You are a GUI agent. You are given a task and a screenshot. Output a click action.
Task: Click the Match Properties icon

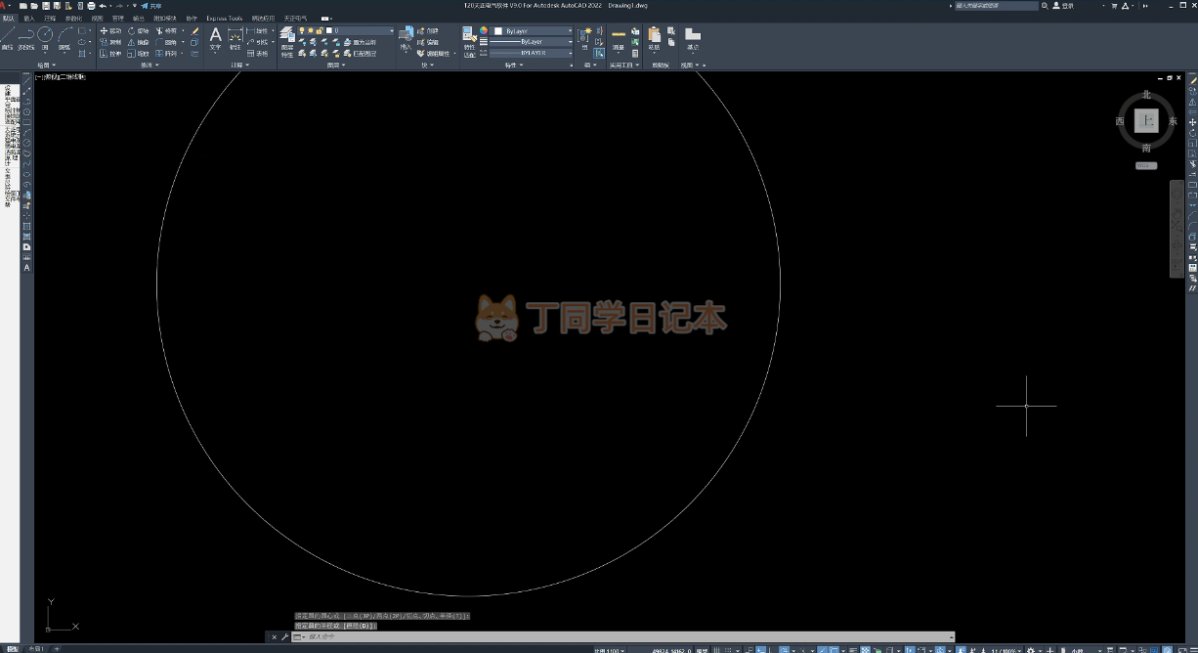click(469, 41)
